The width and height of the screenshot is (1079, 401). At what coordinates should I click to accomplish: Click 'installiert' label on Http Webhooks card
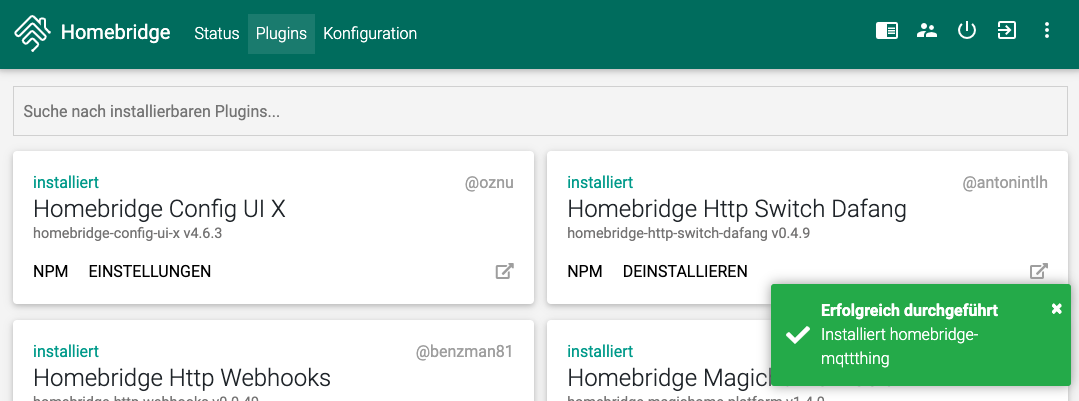pyautogui.click(x=66, y=351)
